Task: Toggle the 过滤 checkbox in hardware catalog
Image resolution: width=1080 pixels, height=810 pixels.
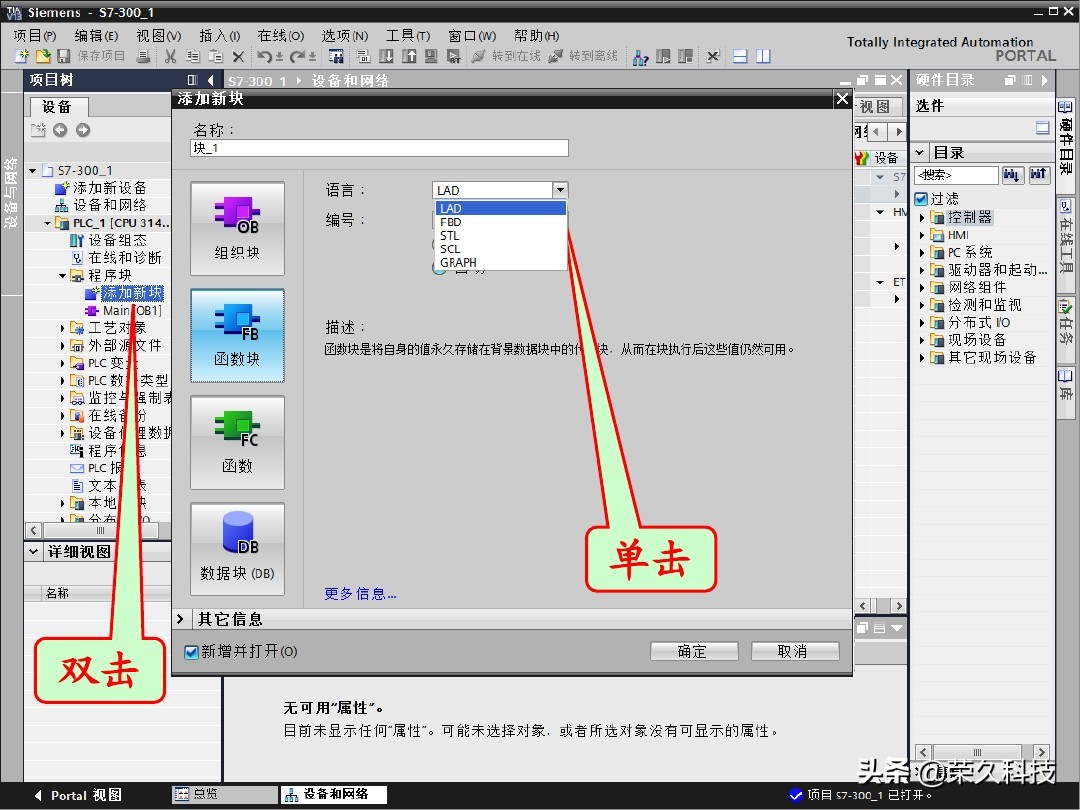Action: (x=920, y=198)
